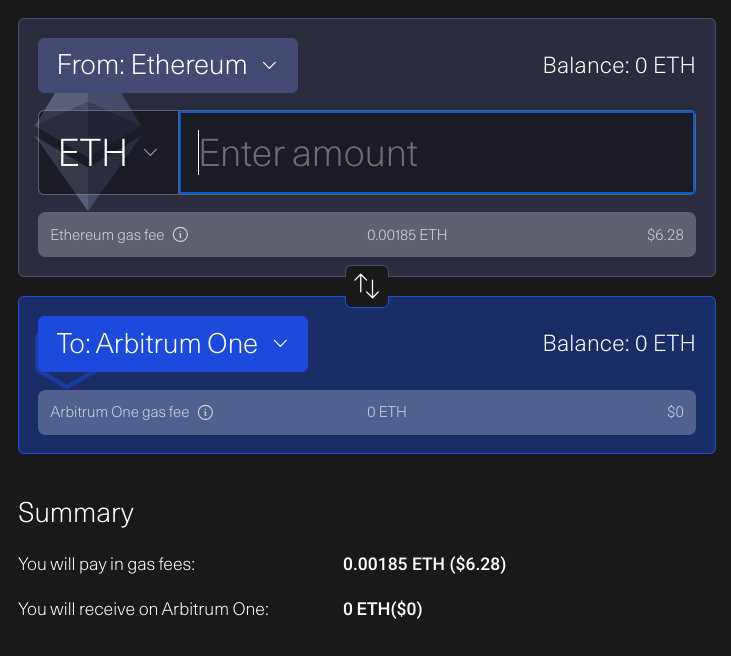Open the From: Ethereum network dropdown
The height and width of the screenshot is (656, 731).
[x=167, y=66]
